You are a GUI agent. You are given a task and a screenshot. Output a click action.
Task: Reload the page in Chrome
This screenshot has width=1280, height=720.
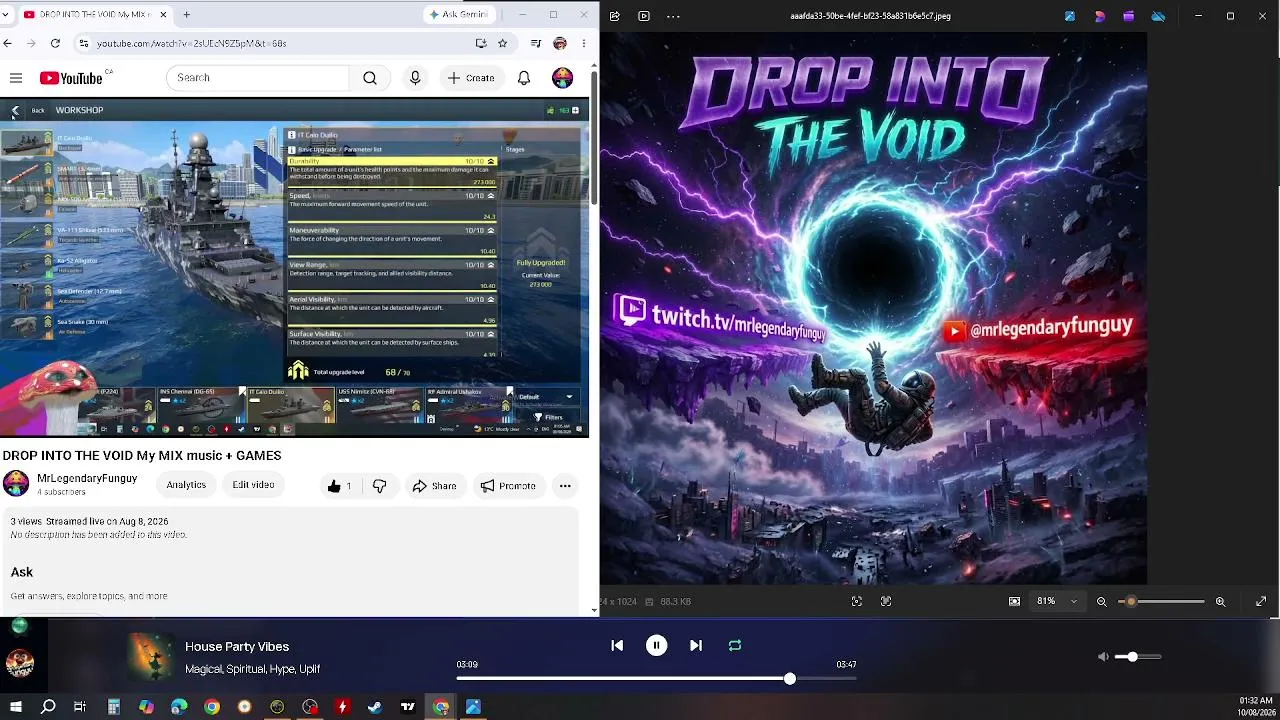tap(55, 43)
